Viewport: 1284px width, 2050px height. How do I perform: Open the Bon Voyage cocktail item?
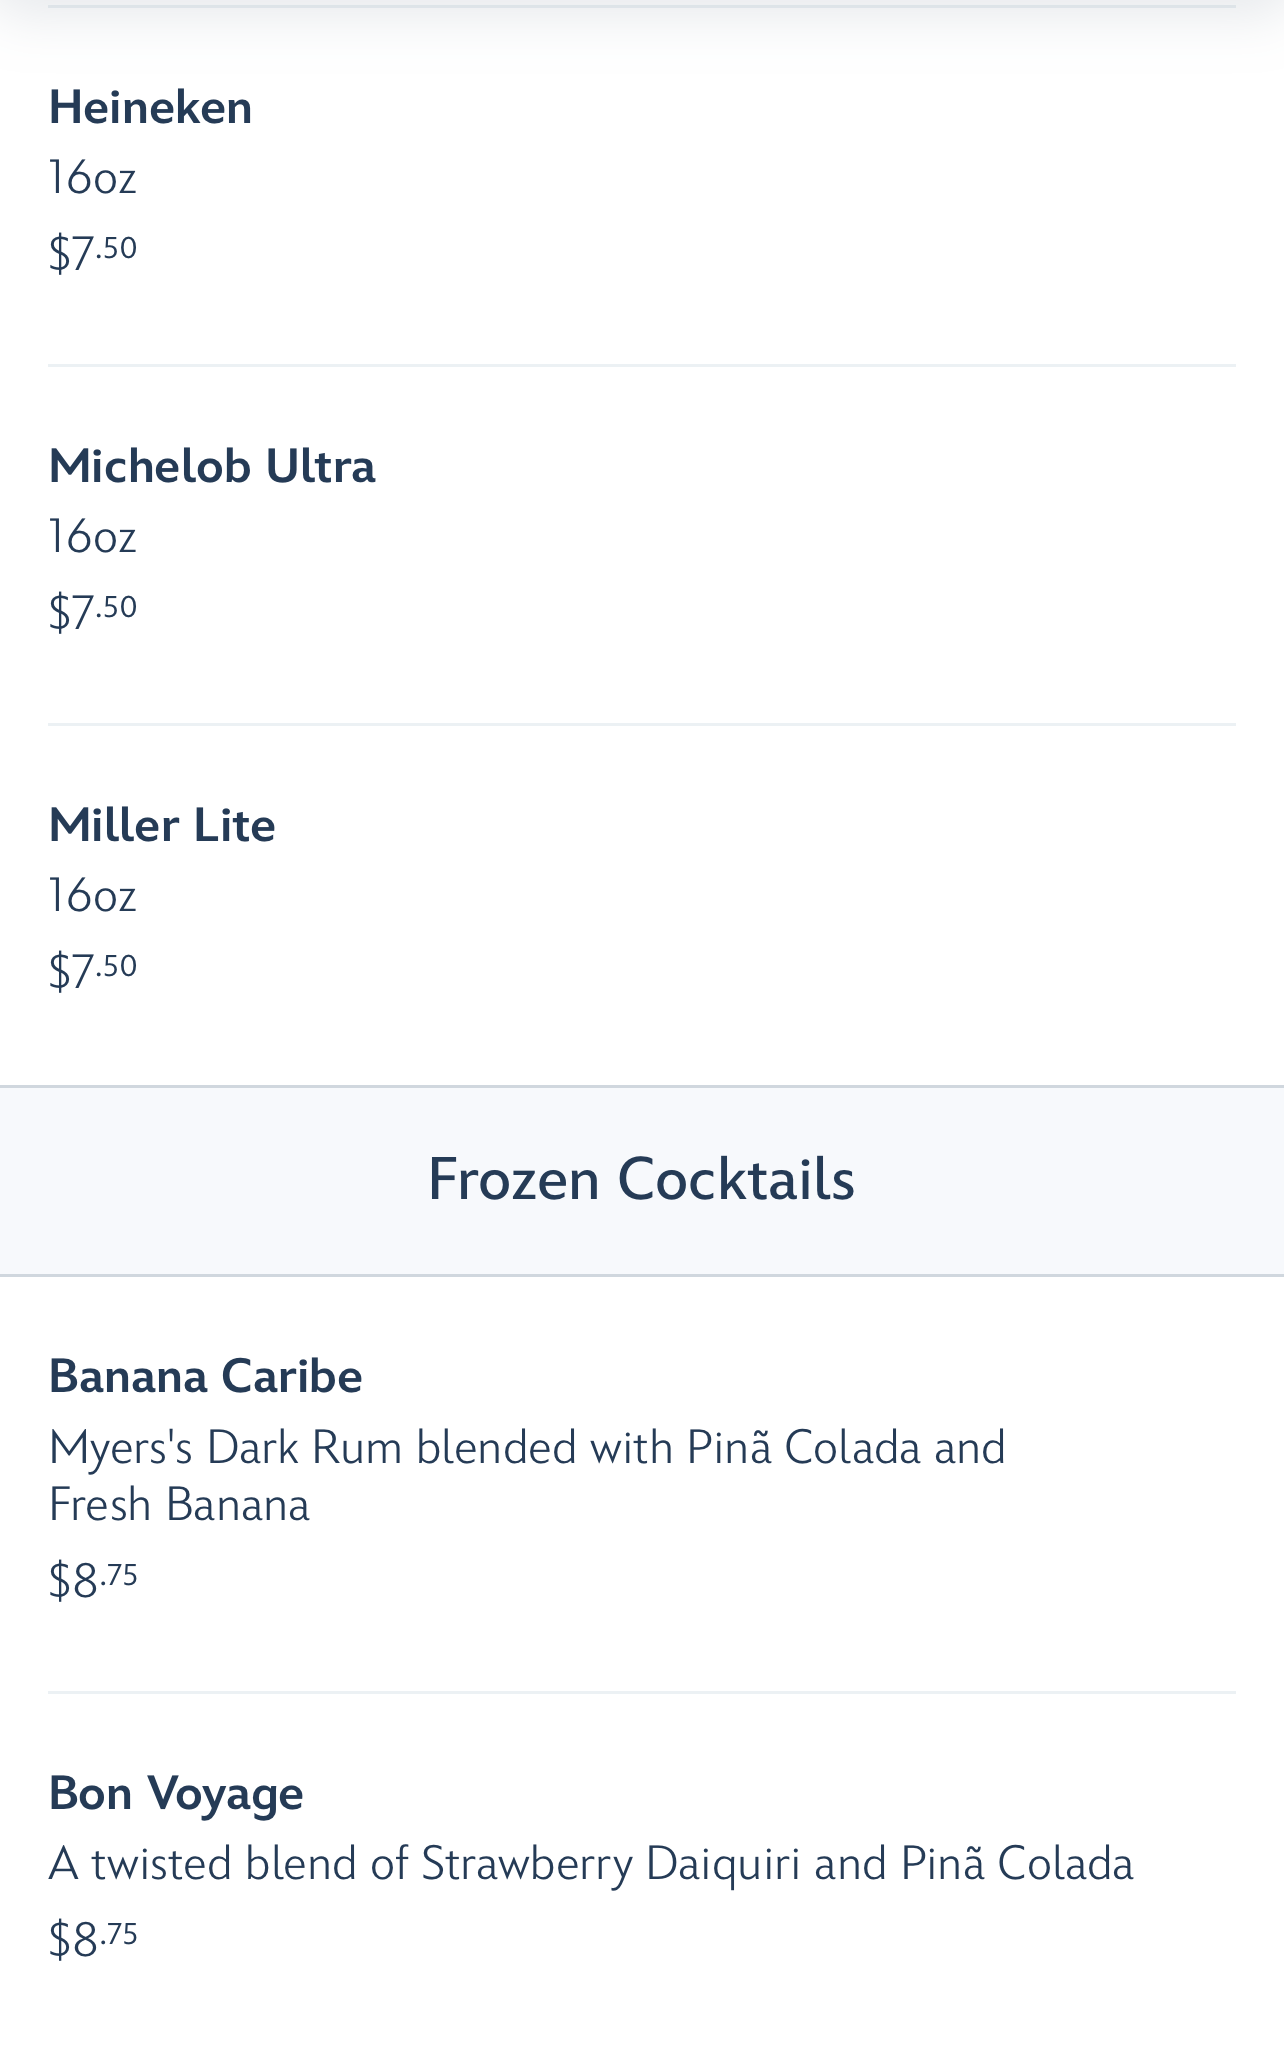coord(176,1793)
